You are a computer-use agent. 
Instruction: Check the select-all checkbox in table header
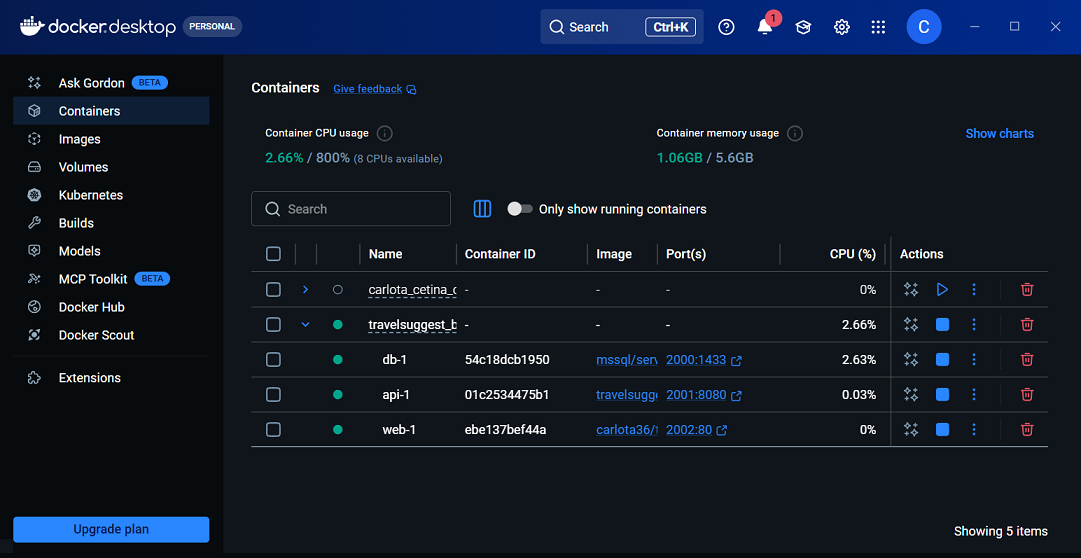pos(273,254)
